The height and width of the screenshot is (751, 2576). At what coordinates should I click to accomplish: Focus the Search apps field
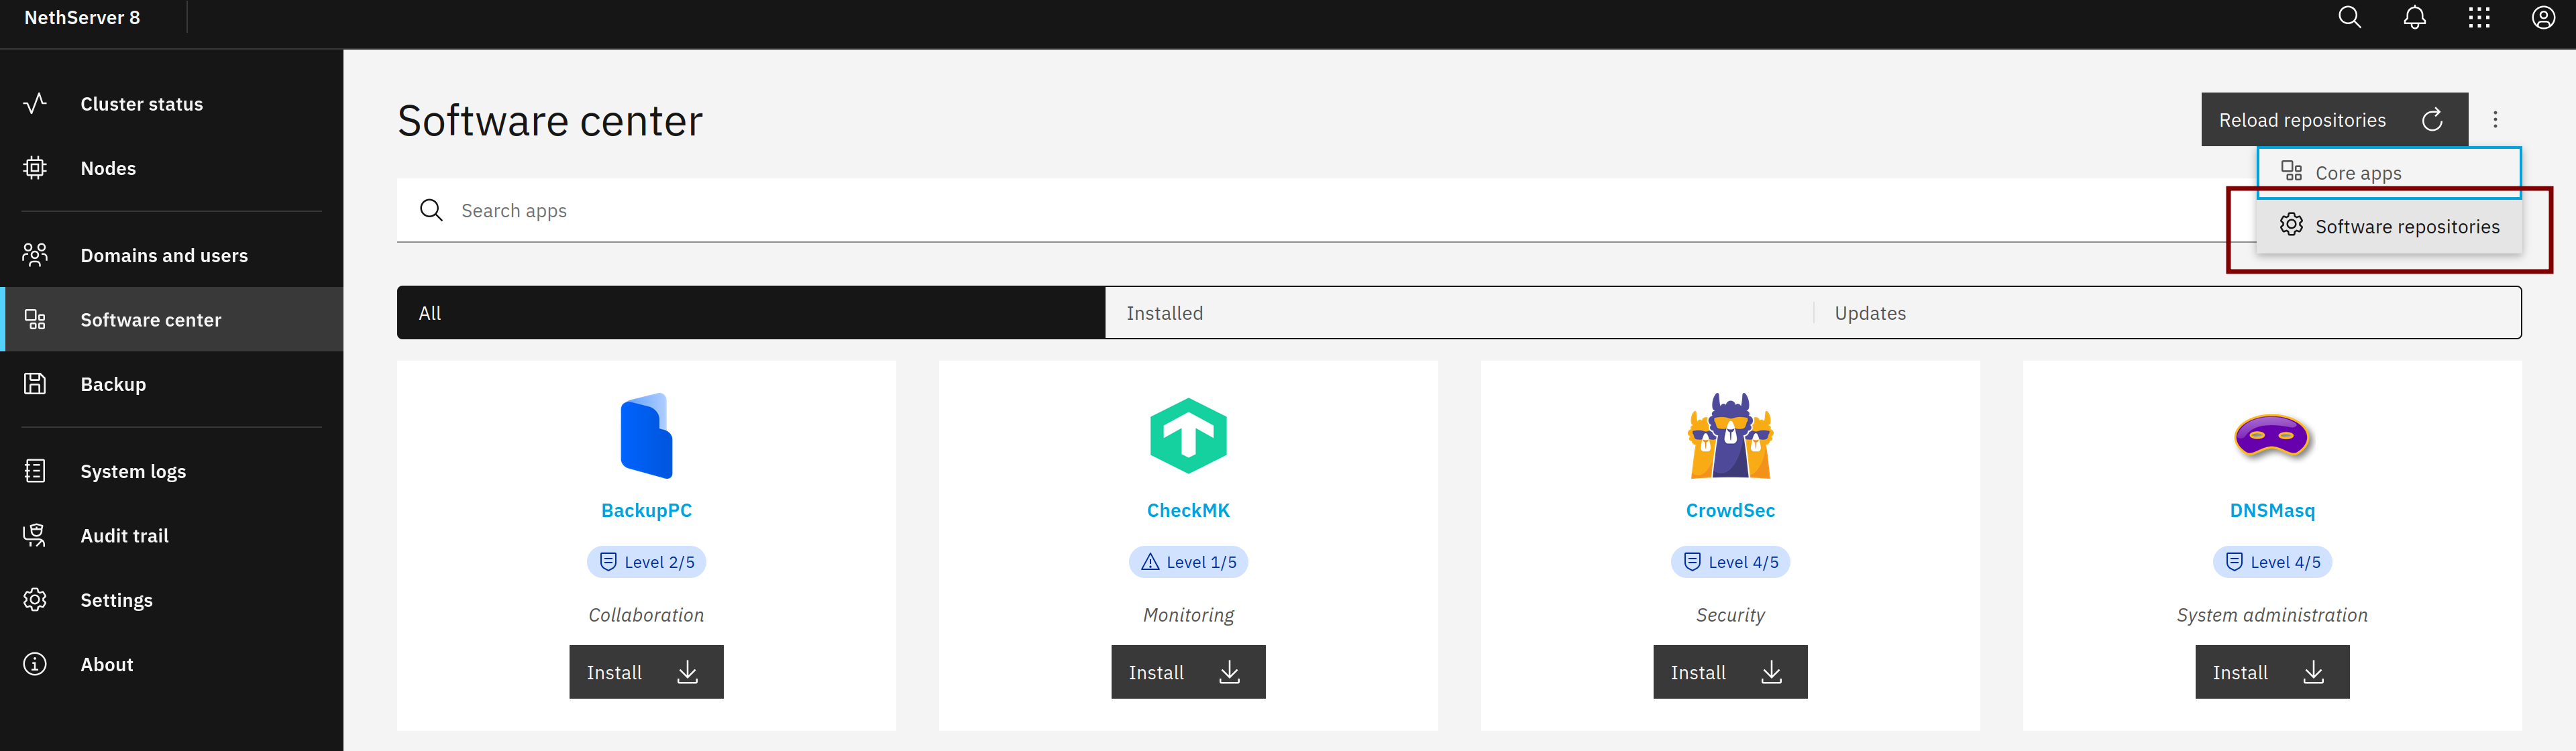(1200, 211)
